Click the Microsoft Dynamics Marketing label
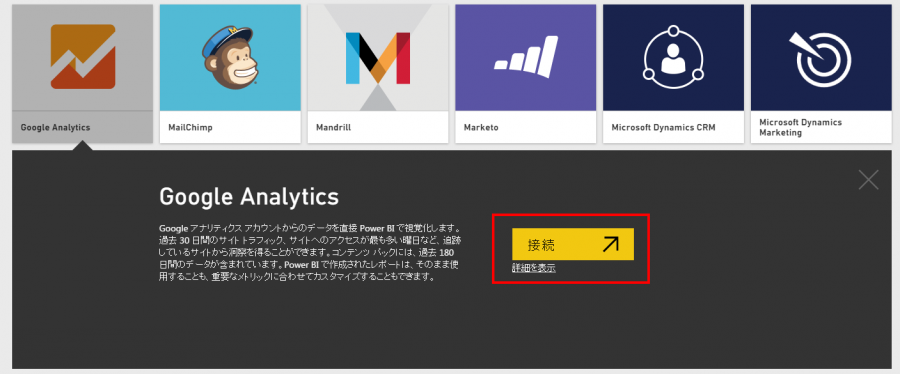This screenshot has height=374, width=900. coord(801,127)
